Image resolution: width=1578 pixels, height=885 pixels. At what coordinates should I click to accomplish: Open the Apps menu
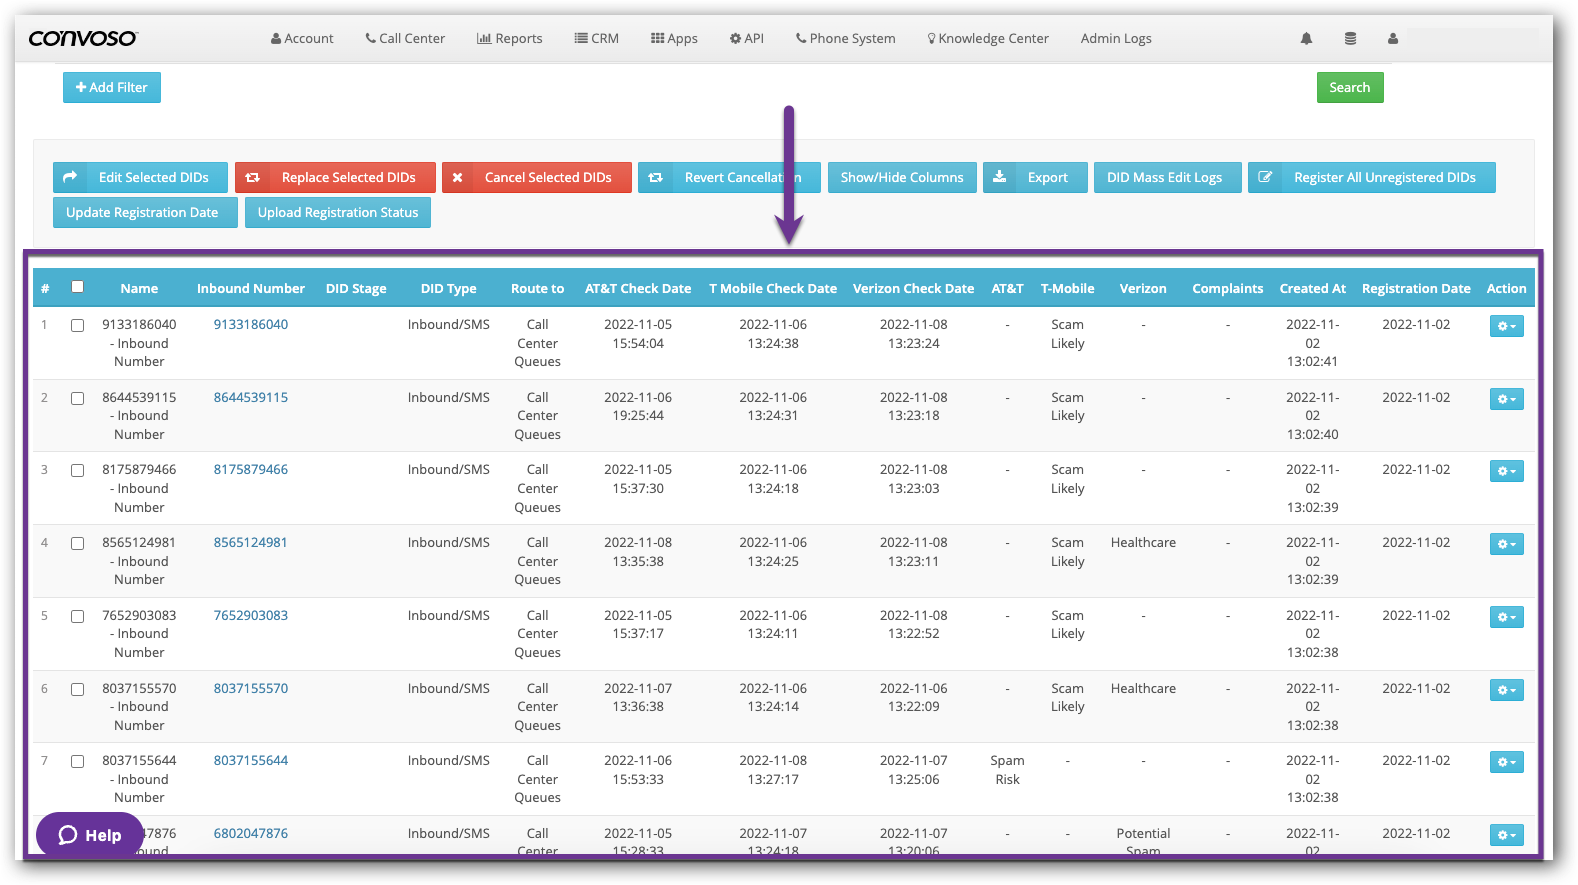(674, 38)
